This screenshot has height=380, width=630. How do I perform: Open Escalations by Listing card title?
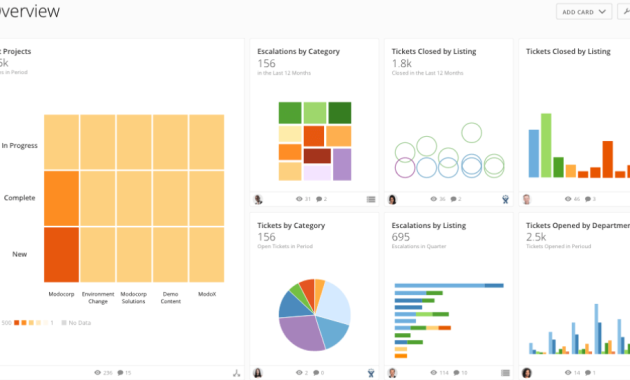click(x=429, y=225)
